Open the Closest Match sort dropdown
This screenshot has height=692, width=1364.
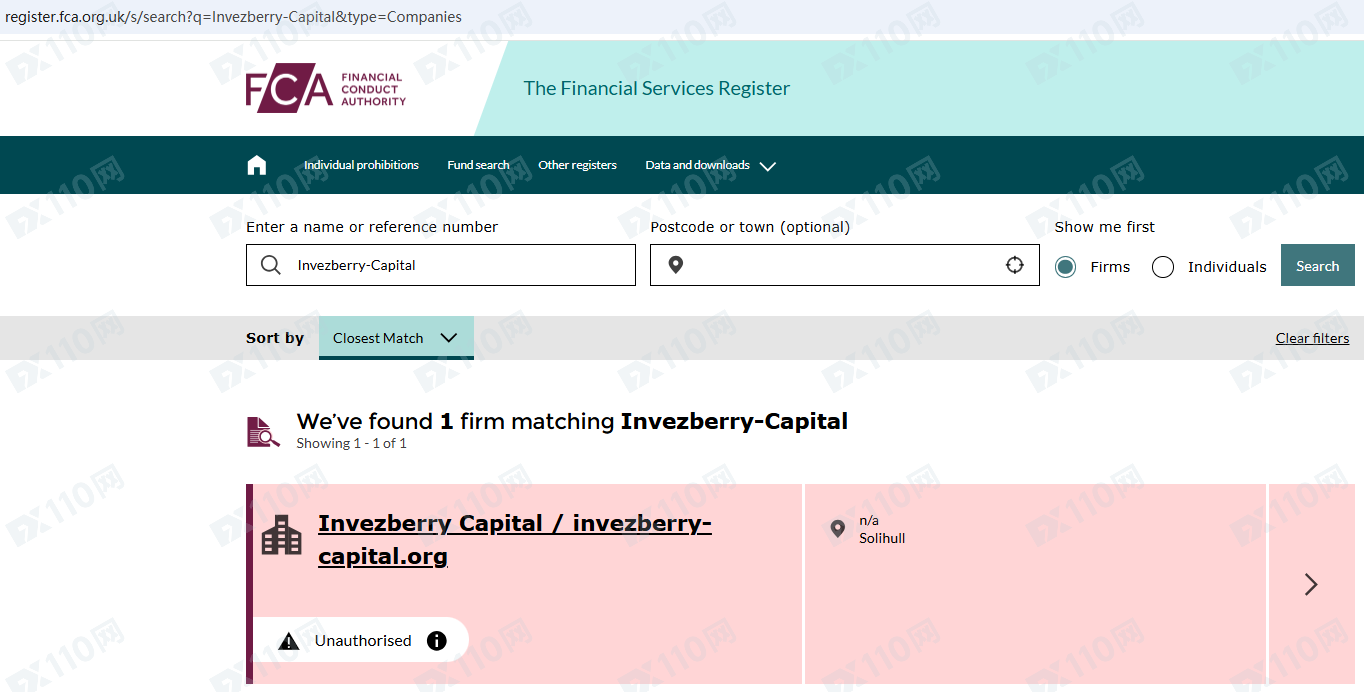(395, 338)
